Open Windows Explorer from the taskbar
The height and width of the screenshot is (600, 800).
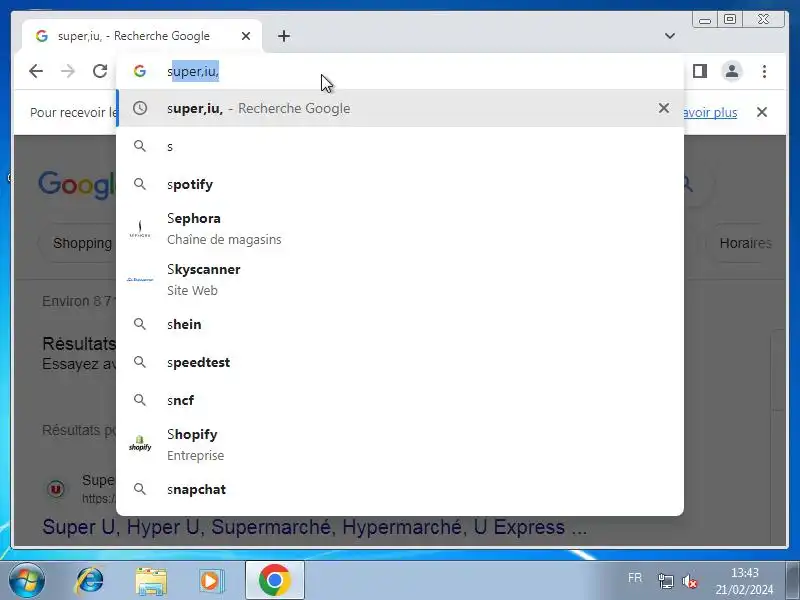point(151,581)
